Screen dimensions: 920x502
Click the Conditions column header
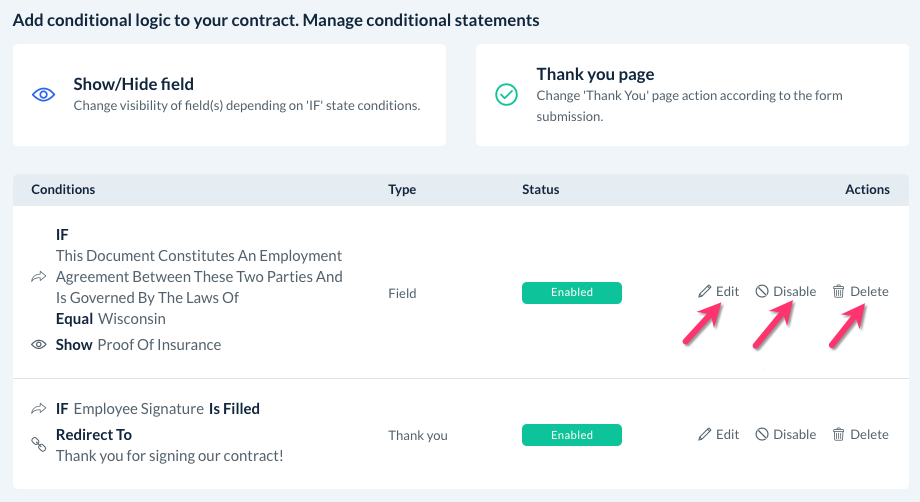63,190
